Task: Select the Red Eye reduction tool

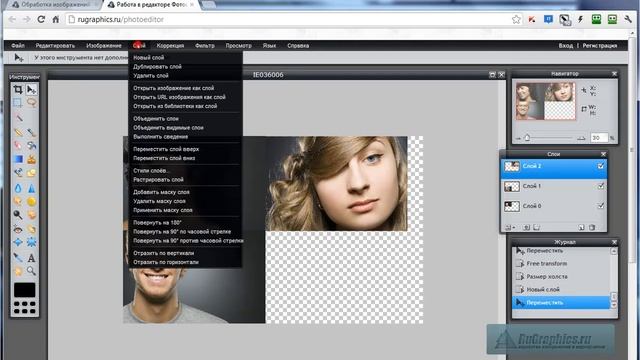Action: click(x=18, y=229)
